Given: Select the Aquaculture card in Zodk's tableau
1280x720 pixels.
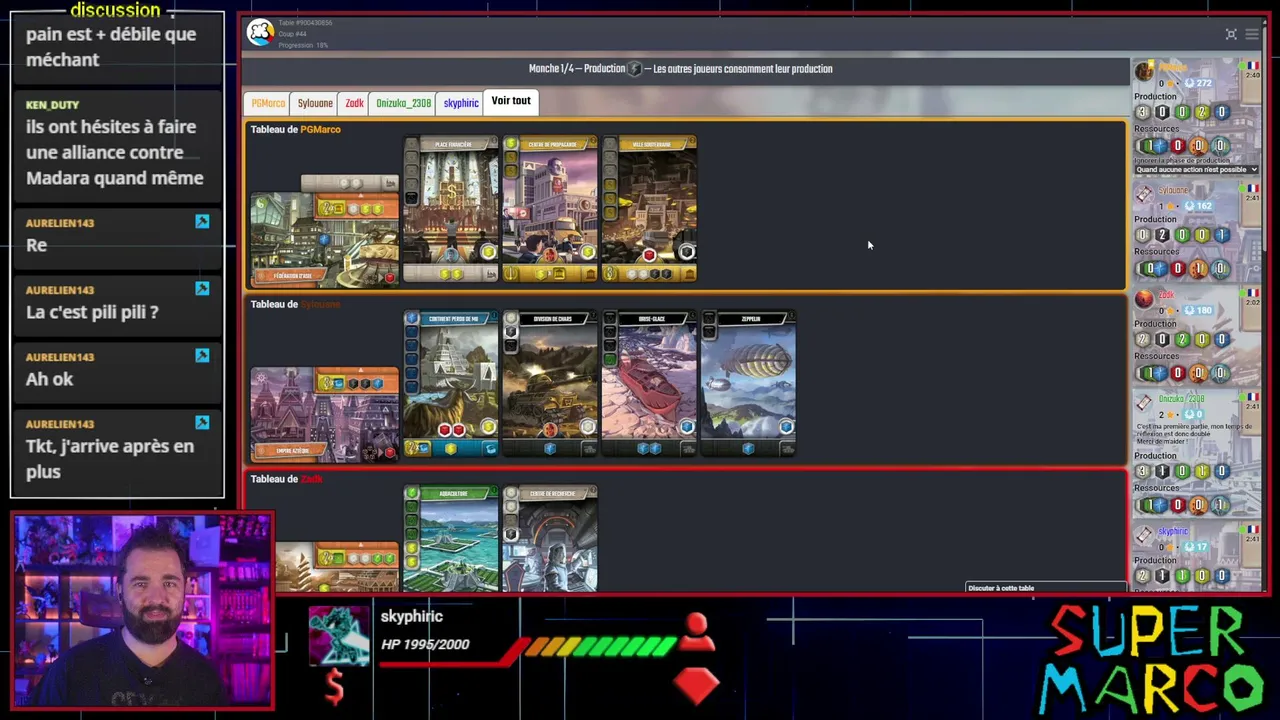Looking at the screenshot, I should [x=451, y=539].
